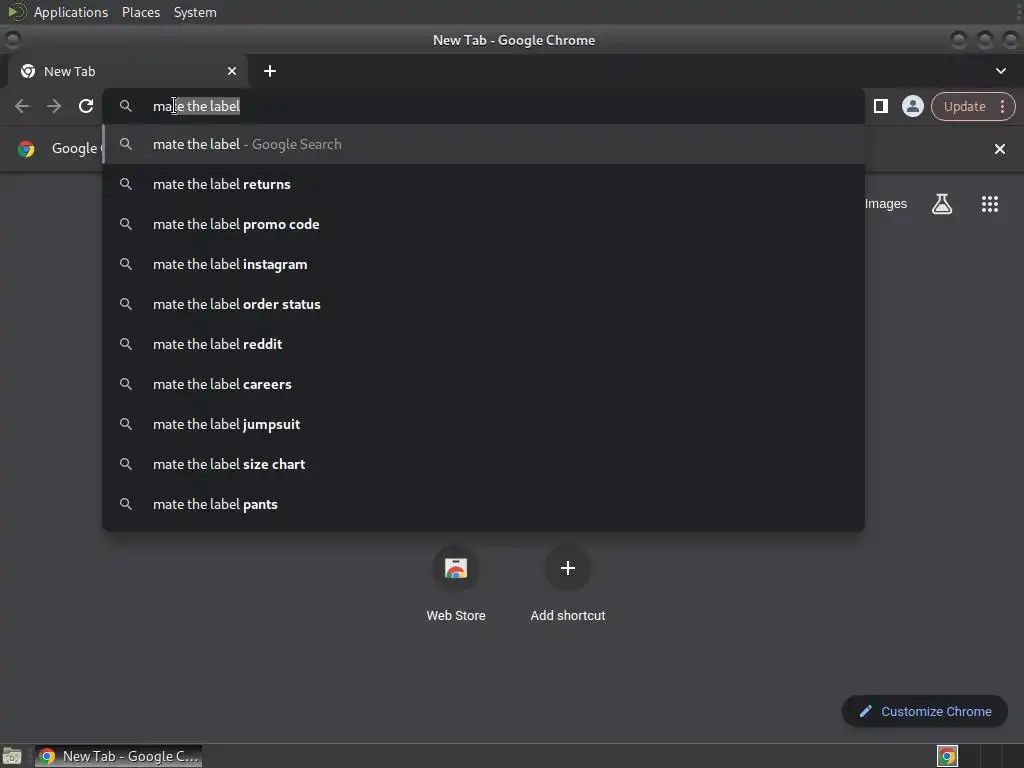This screenshot has height=768, width=1024.
Task: Select suggestion mate the label promo code
Action: click(483, 224)
